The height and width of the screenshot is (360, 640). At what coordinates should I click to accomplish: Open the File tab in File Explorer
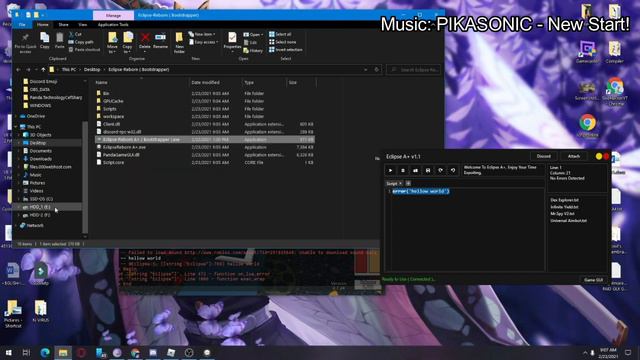[x=22, y=25]
